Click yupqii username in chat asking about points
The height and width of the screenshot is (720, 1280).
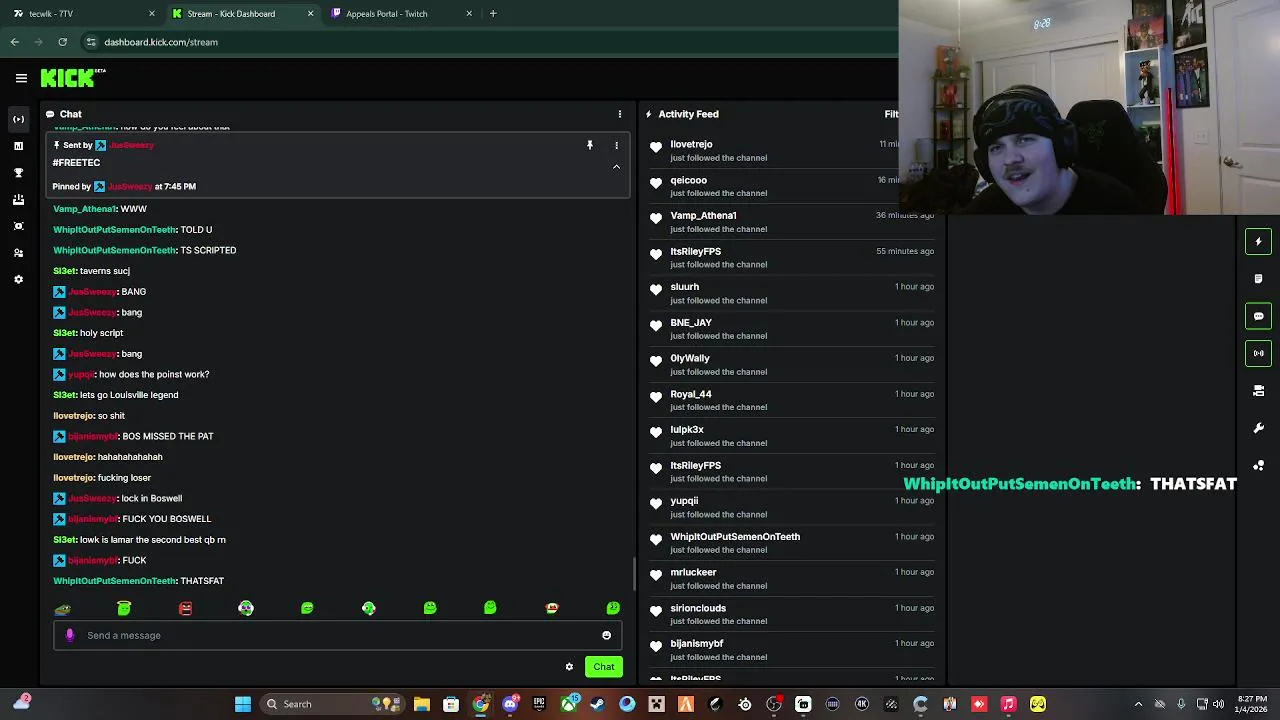[81, 374]
